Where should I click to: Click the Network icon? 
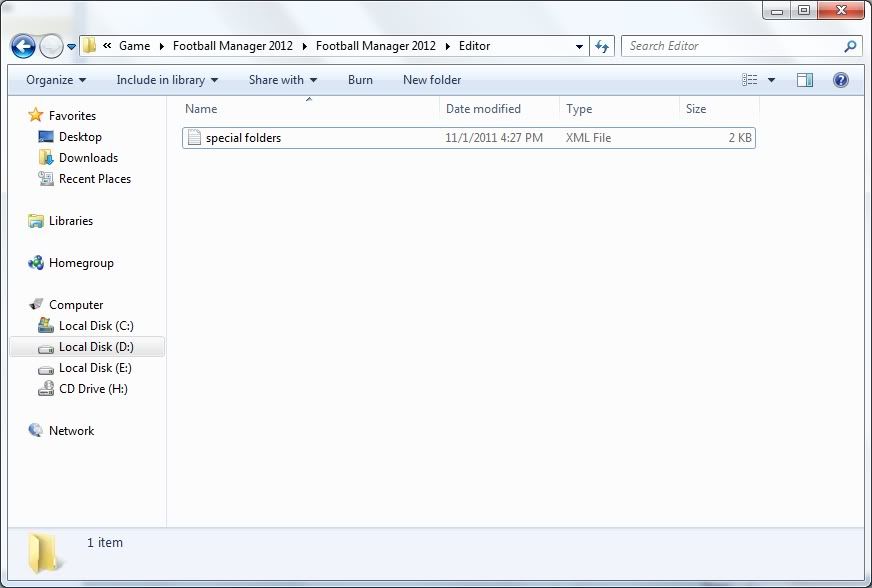click(x=36, y=431)
